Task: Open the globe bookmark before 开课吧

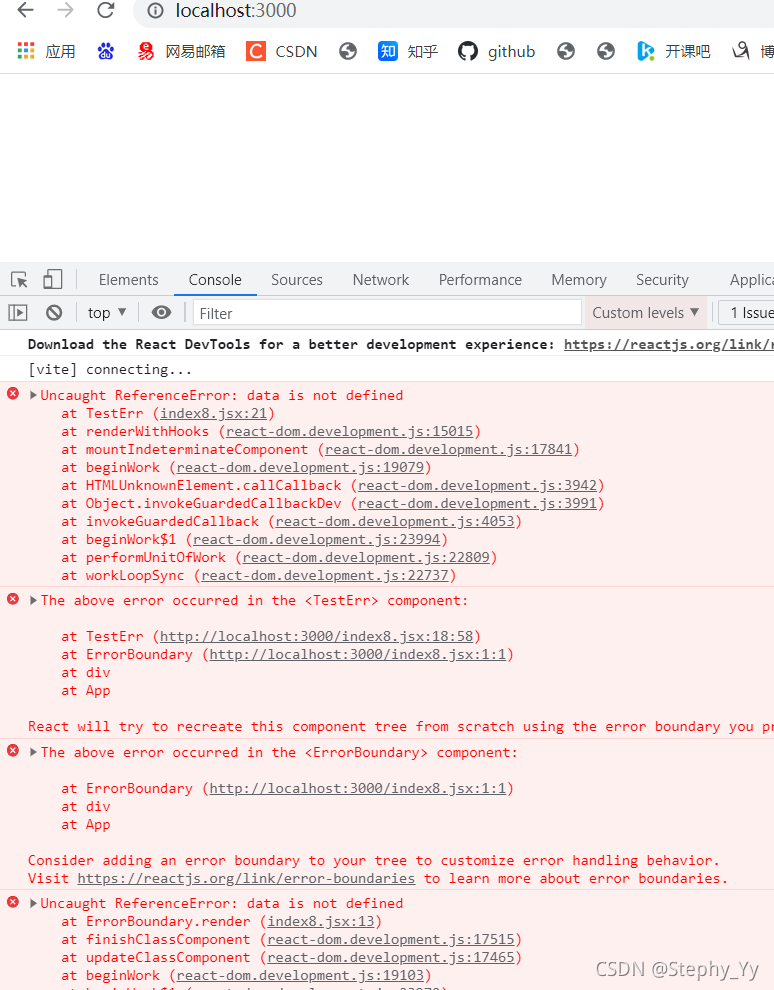Action: [606, 51]
